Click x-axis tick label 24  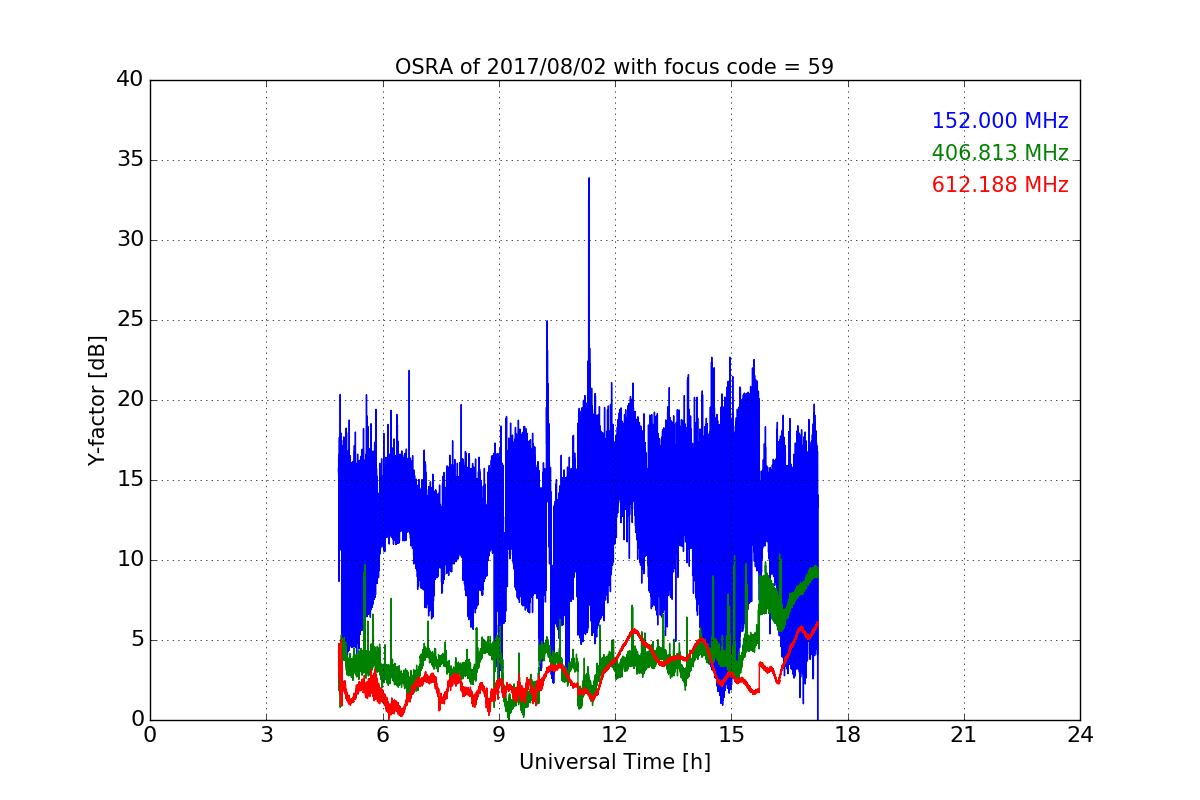[1080, 735]
